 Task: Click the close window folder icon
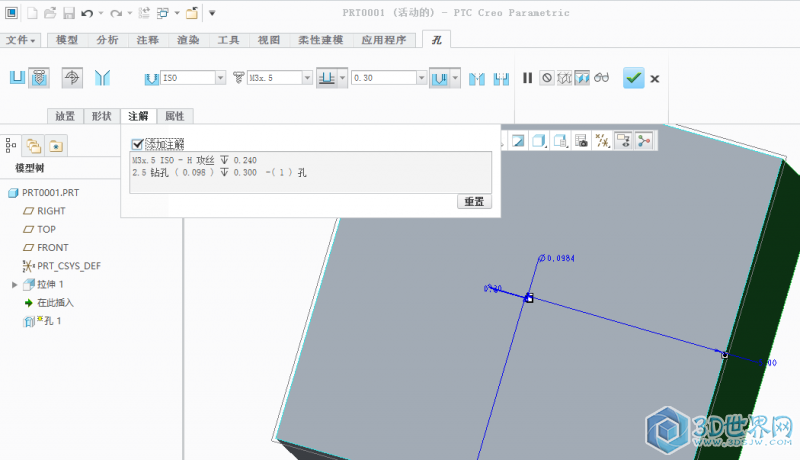click(x=192, y=13)
